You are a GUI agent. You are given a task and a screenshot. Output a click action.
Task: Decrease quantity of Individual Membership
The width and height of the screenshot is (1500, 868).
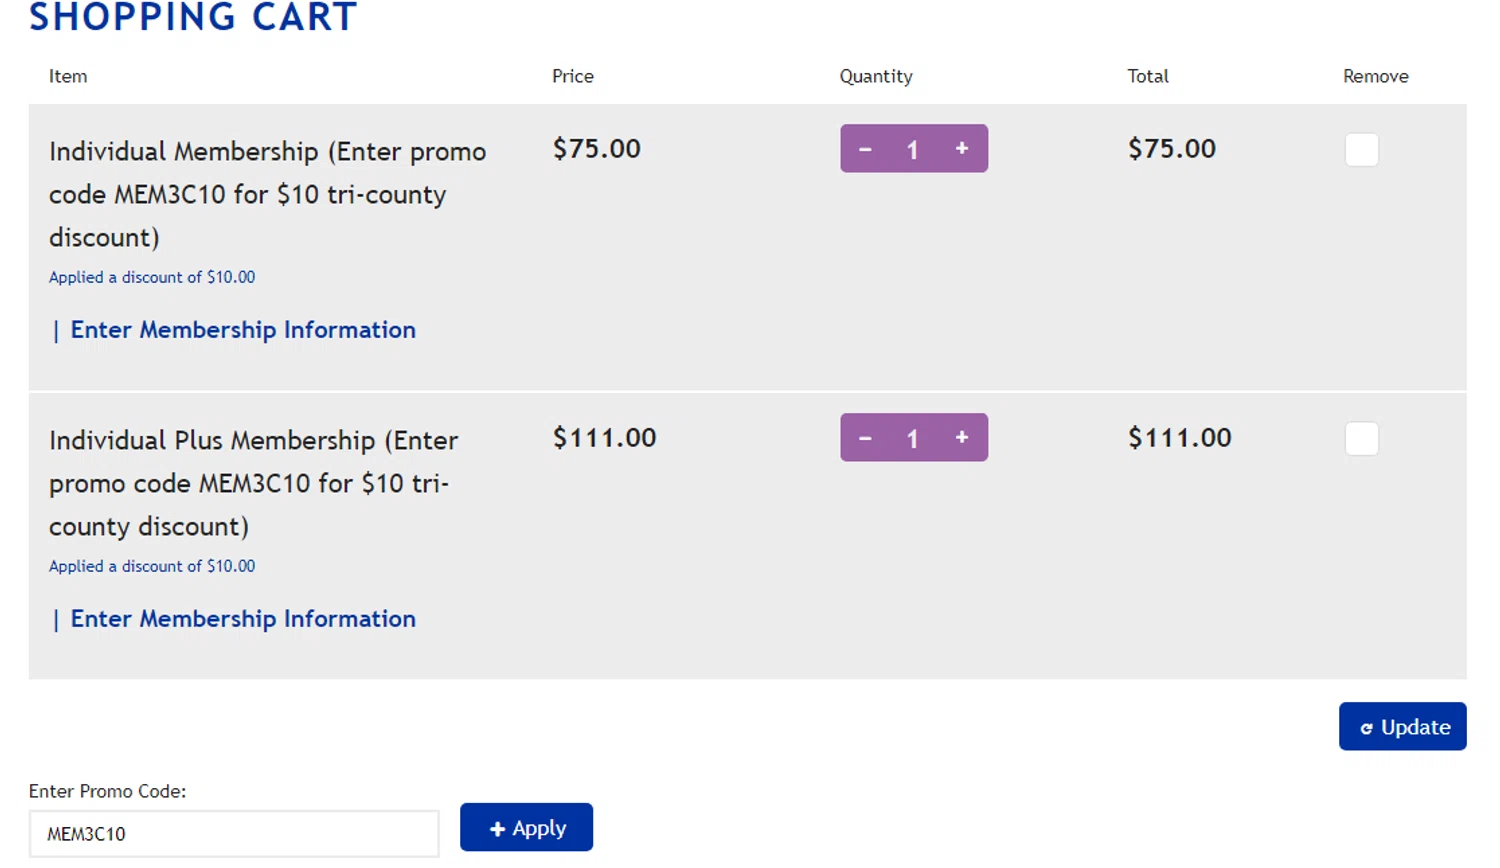tap(865, 149)
